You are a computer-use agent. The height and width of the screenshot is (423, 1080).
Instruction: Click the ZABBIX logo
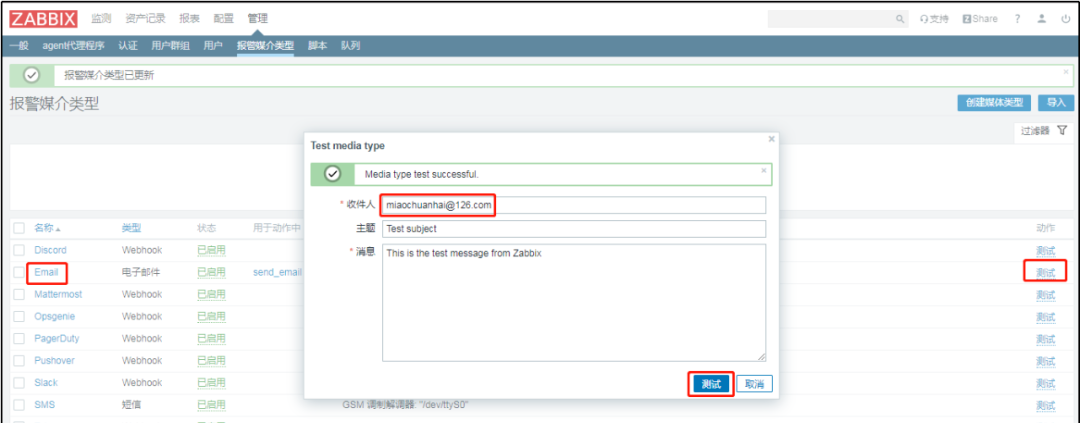(43, 19)
